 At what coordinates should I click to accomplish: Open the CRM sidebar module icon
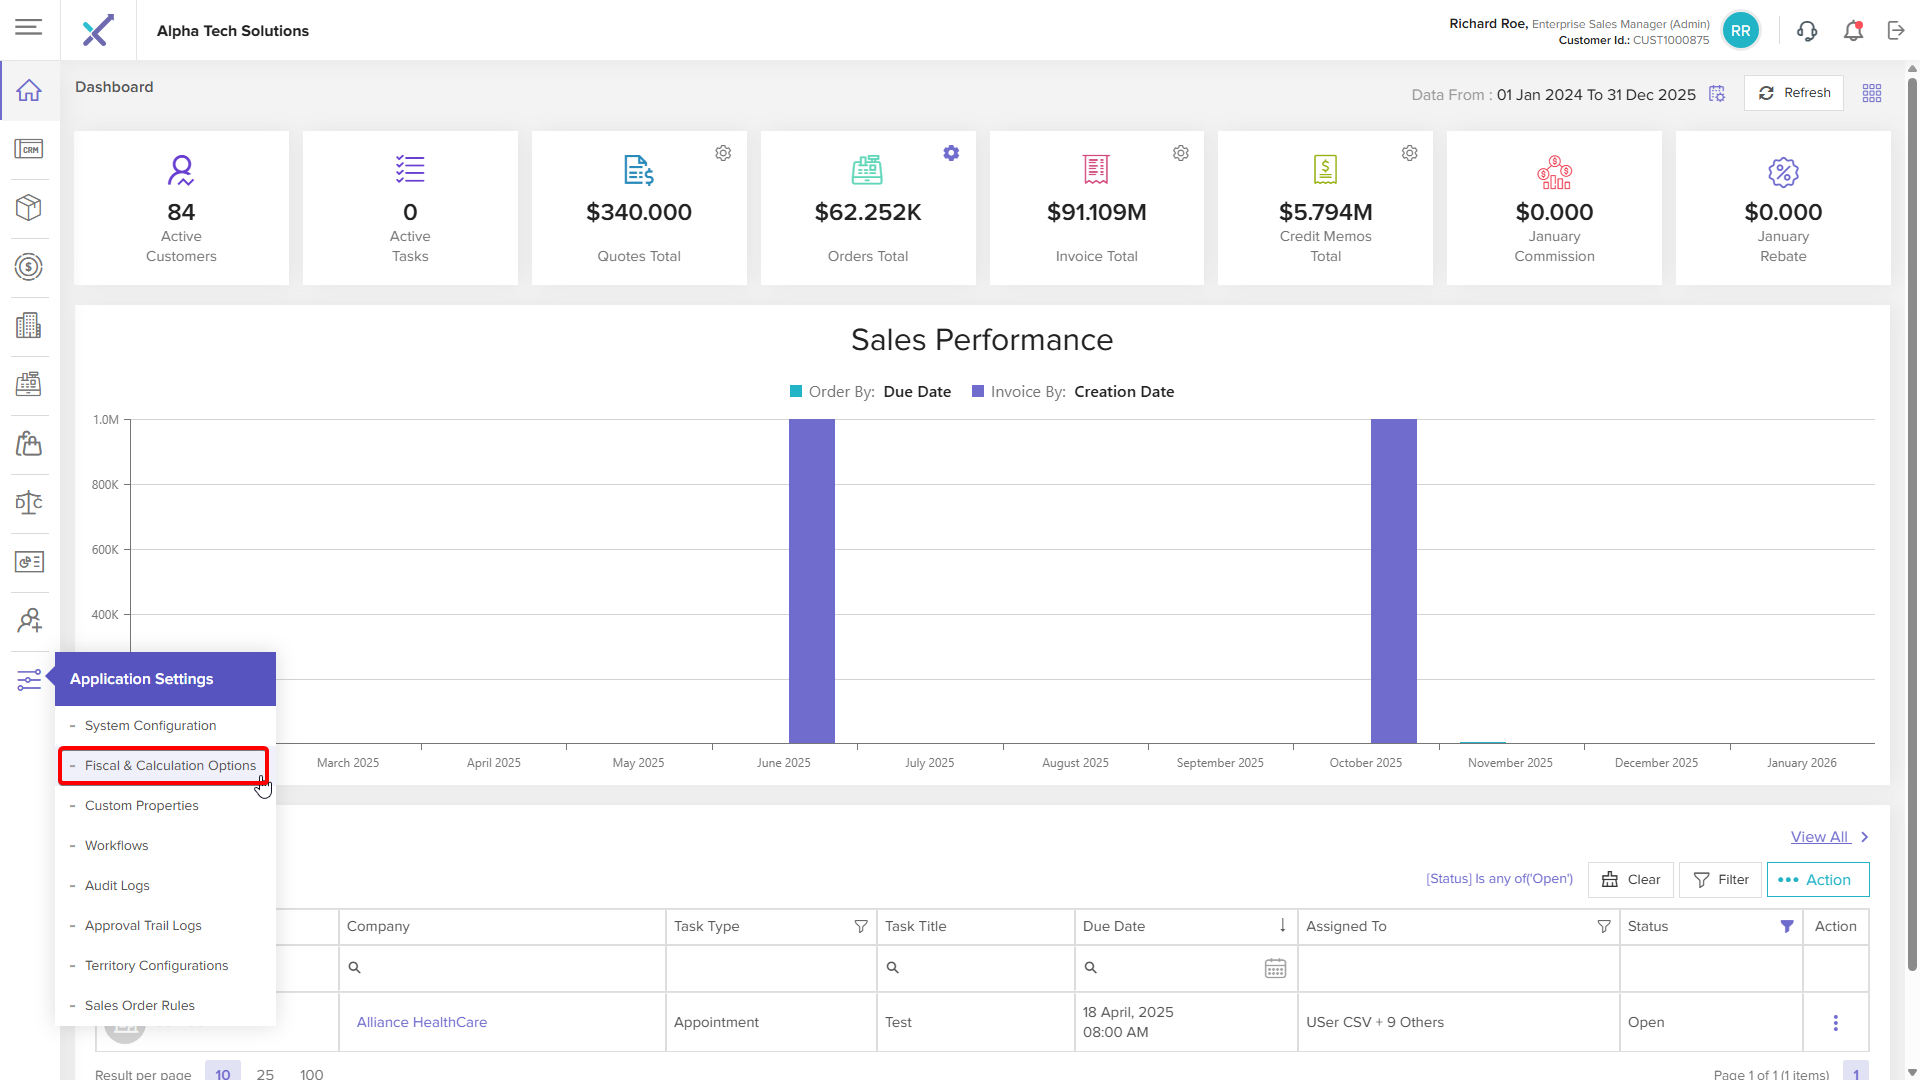[29, 149]
